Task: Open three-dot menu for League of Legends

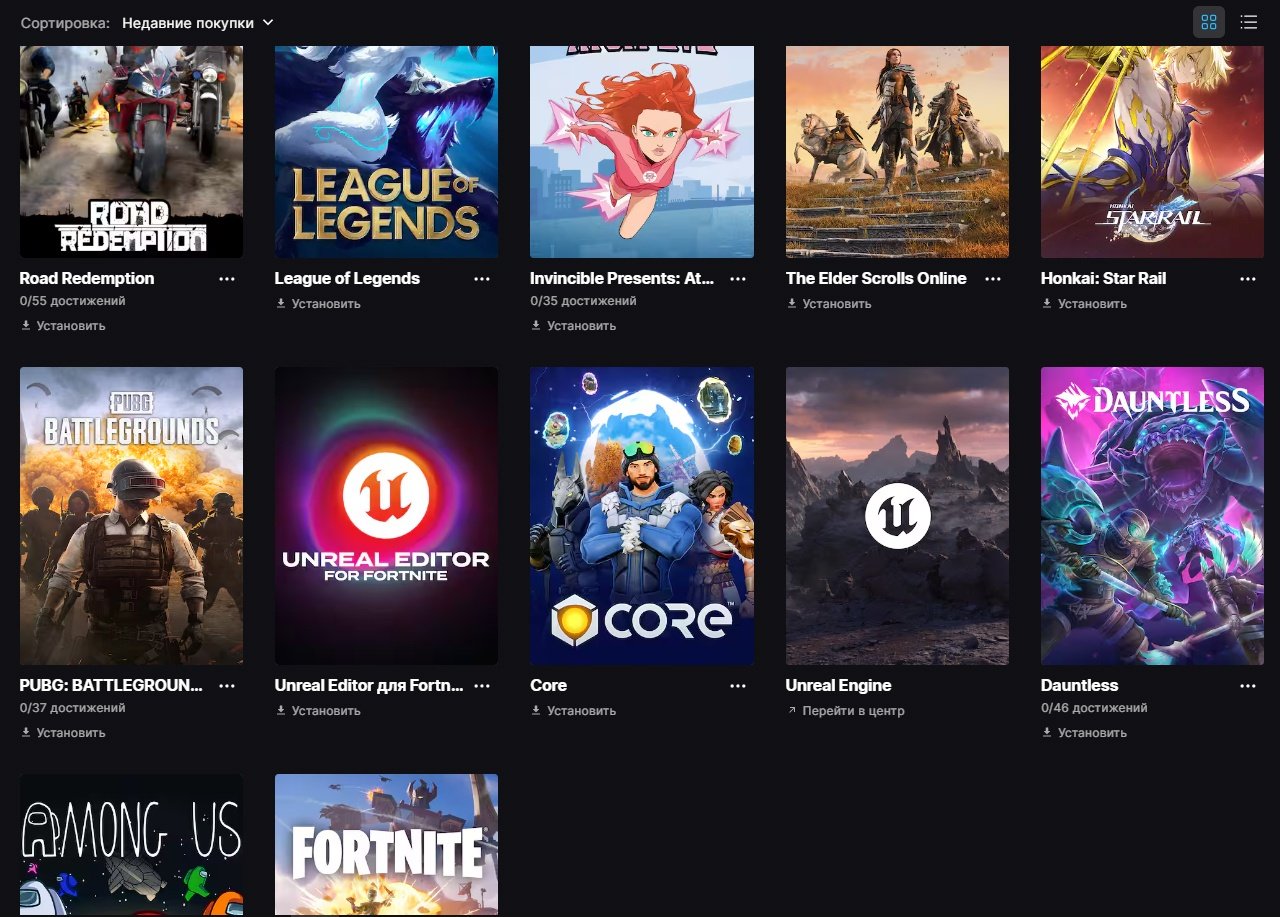Action: [482, 279]
